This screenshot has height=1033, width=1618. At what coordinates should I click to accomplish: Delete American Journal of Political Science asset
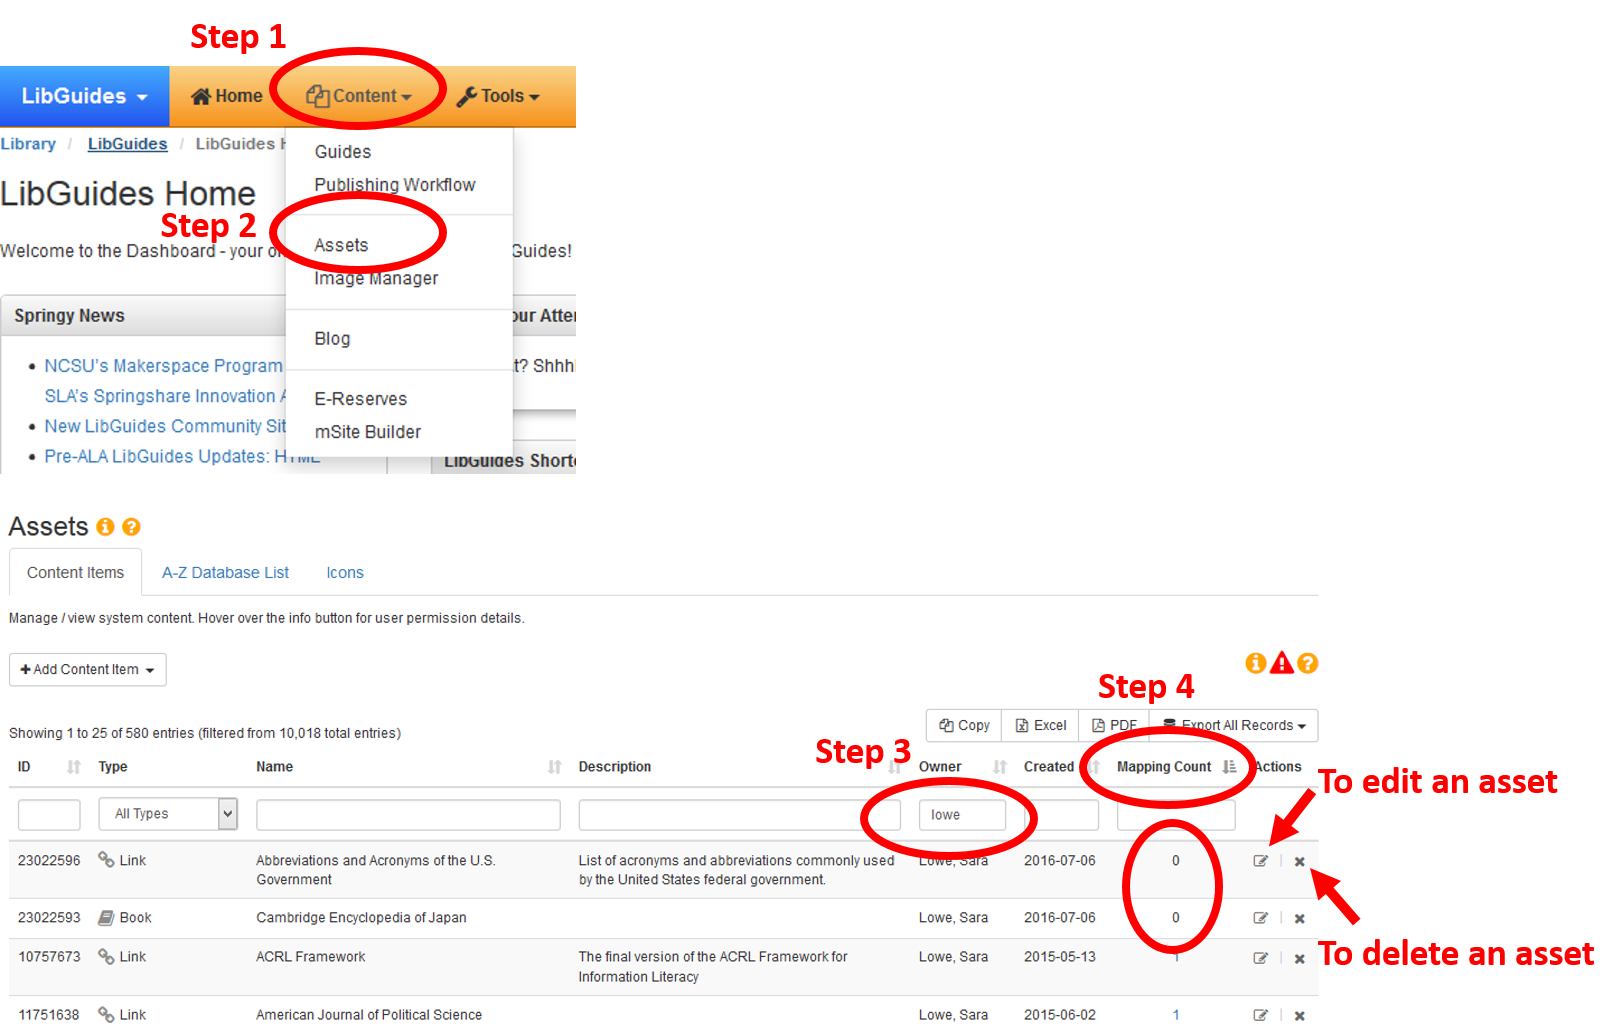(x=1300, y=1015)
